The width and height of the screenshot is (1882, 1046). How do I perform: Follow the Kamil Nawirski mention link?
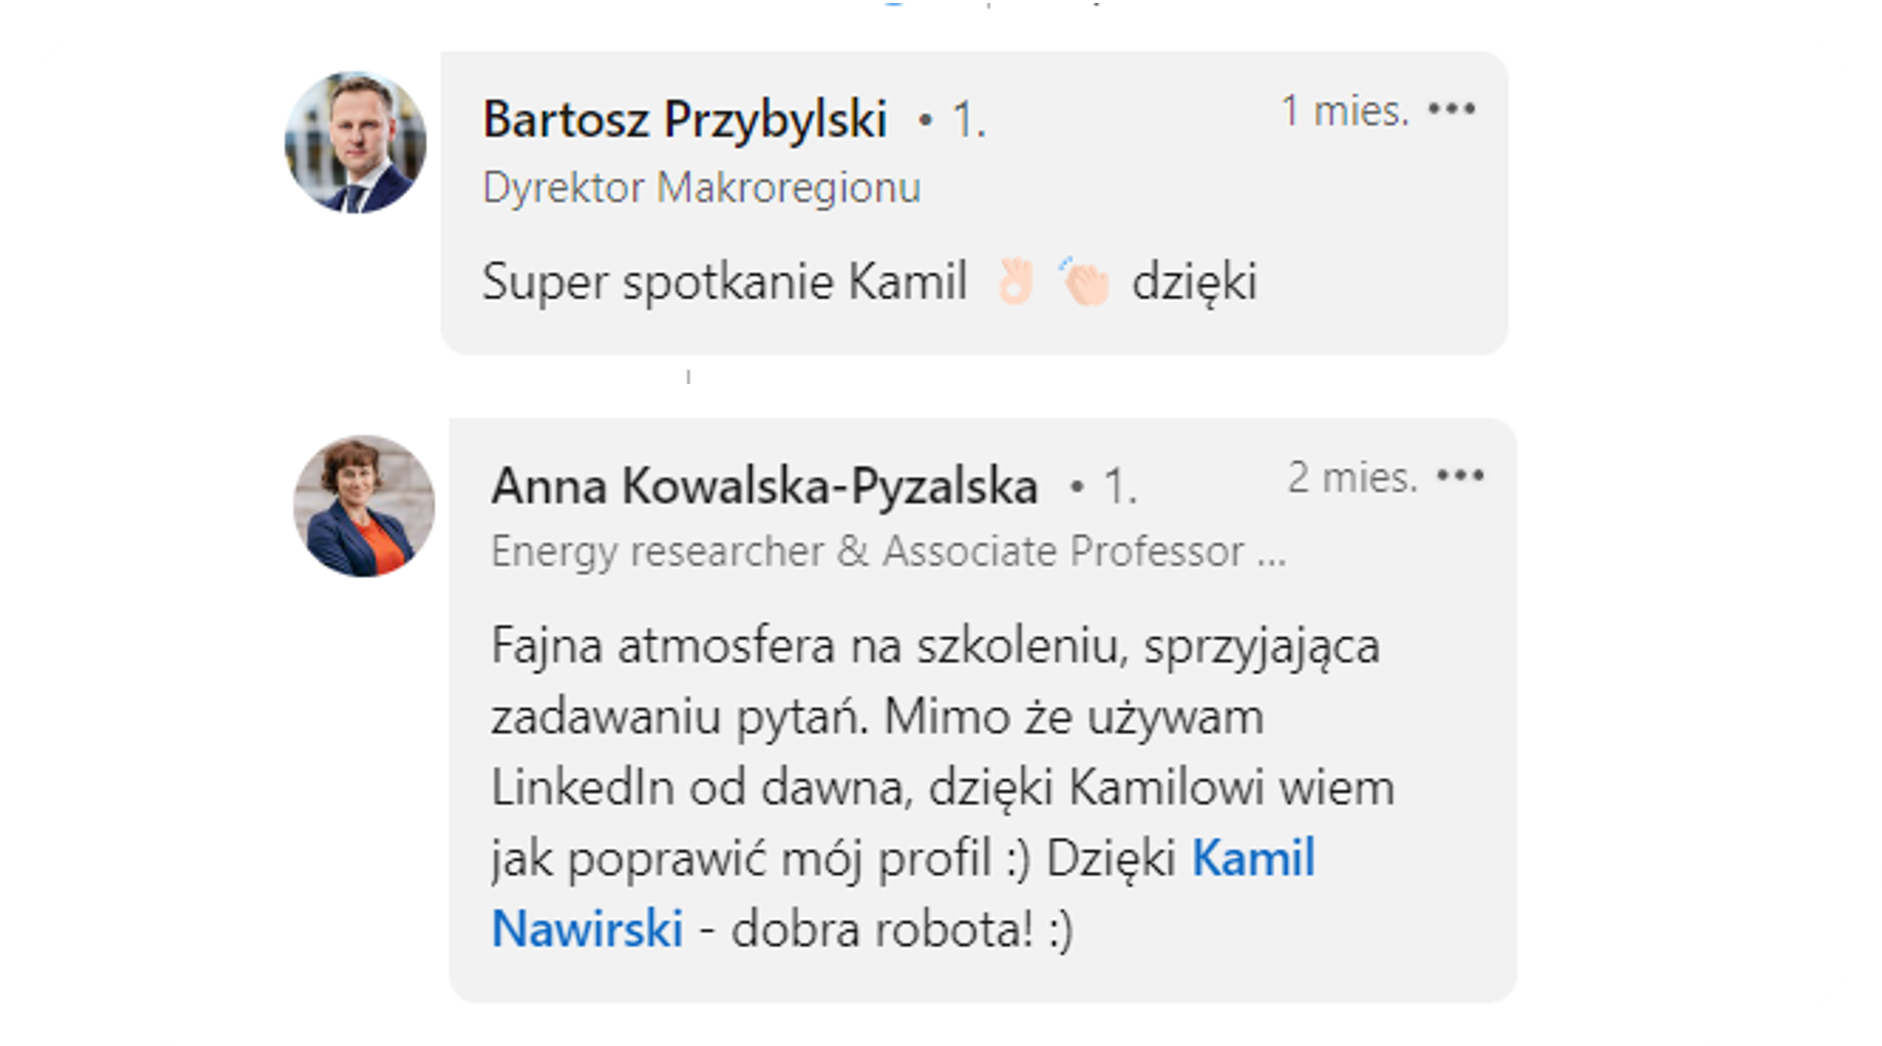point(1253,859)
